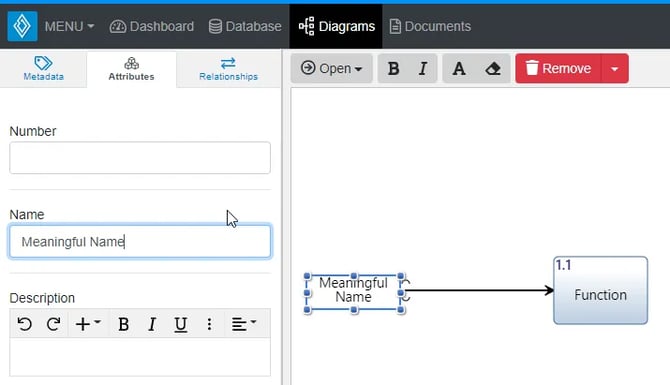Viewport: 670px width, 385px height.
Task: Click the red Remove button
Action: tap(558, 68)
